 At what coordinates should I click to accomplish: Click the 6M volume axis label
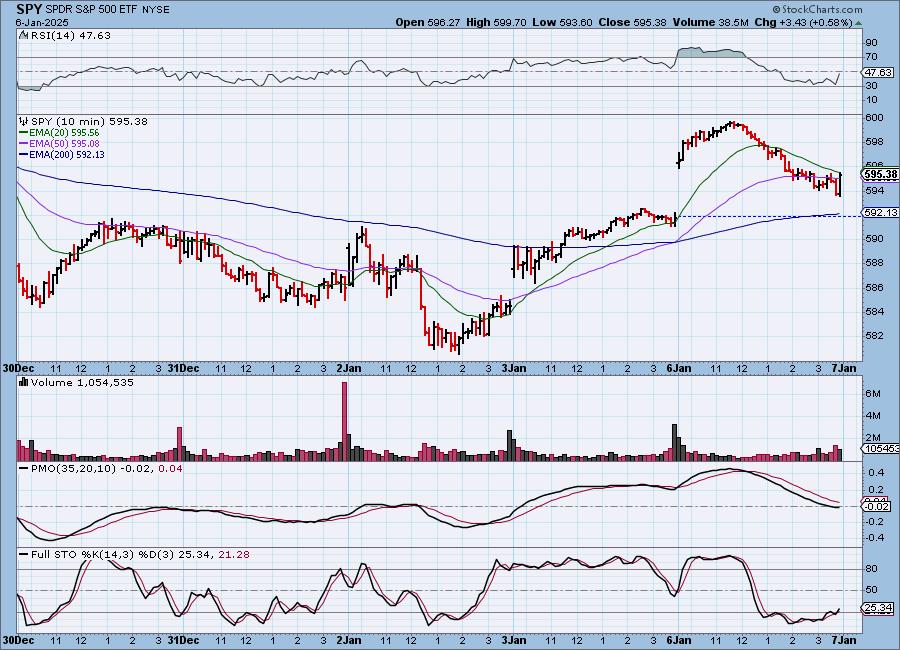[873, 393]
